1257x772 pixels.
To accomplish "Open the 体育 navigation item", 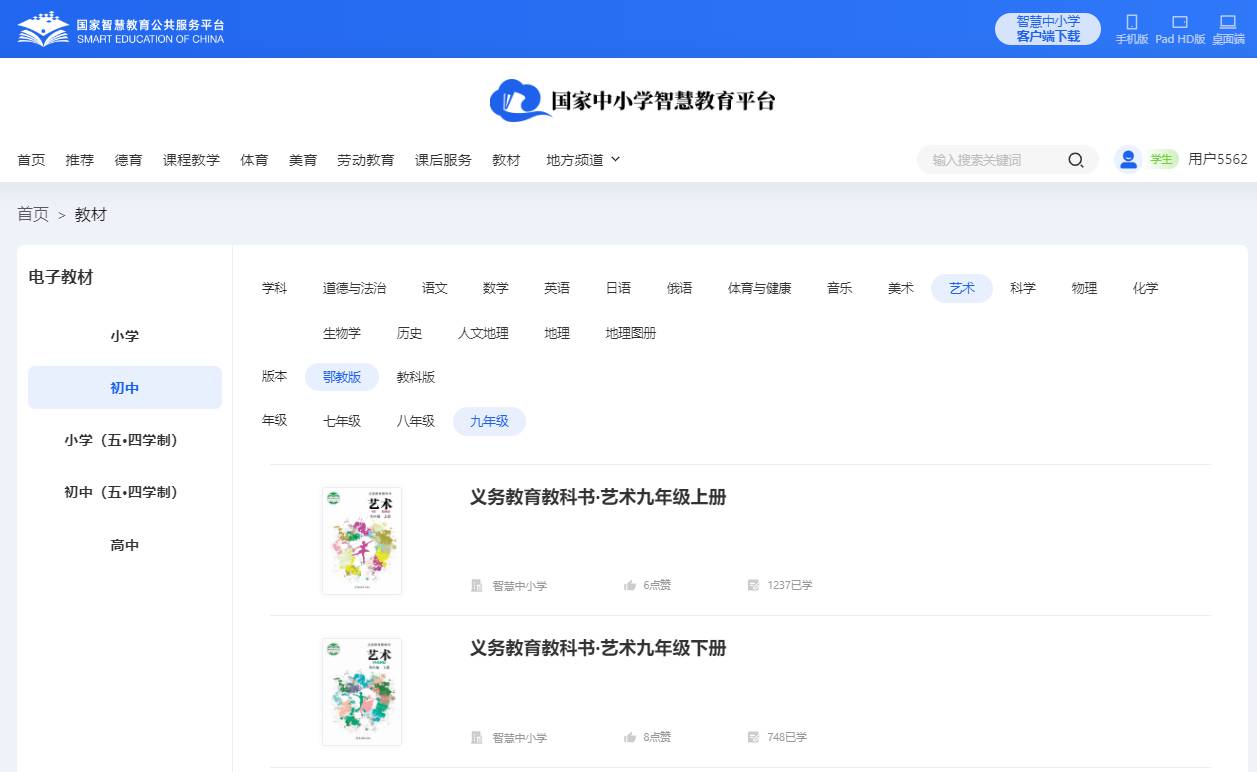I will pyautogui.click(x=254, y=160).
